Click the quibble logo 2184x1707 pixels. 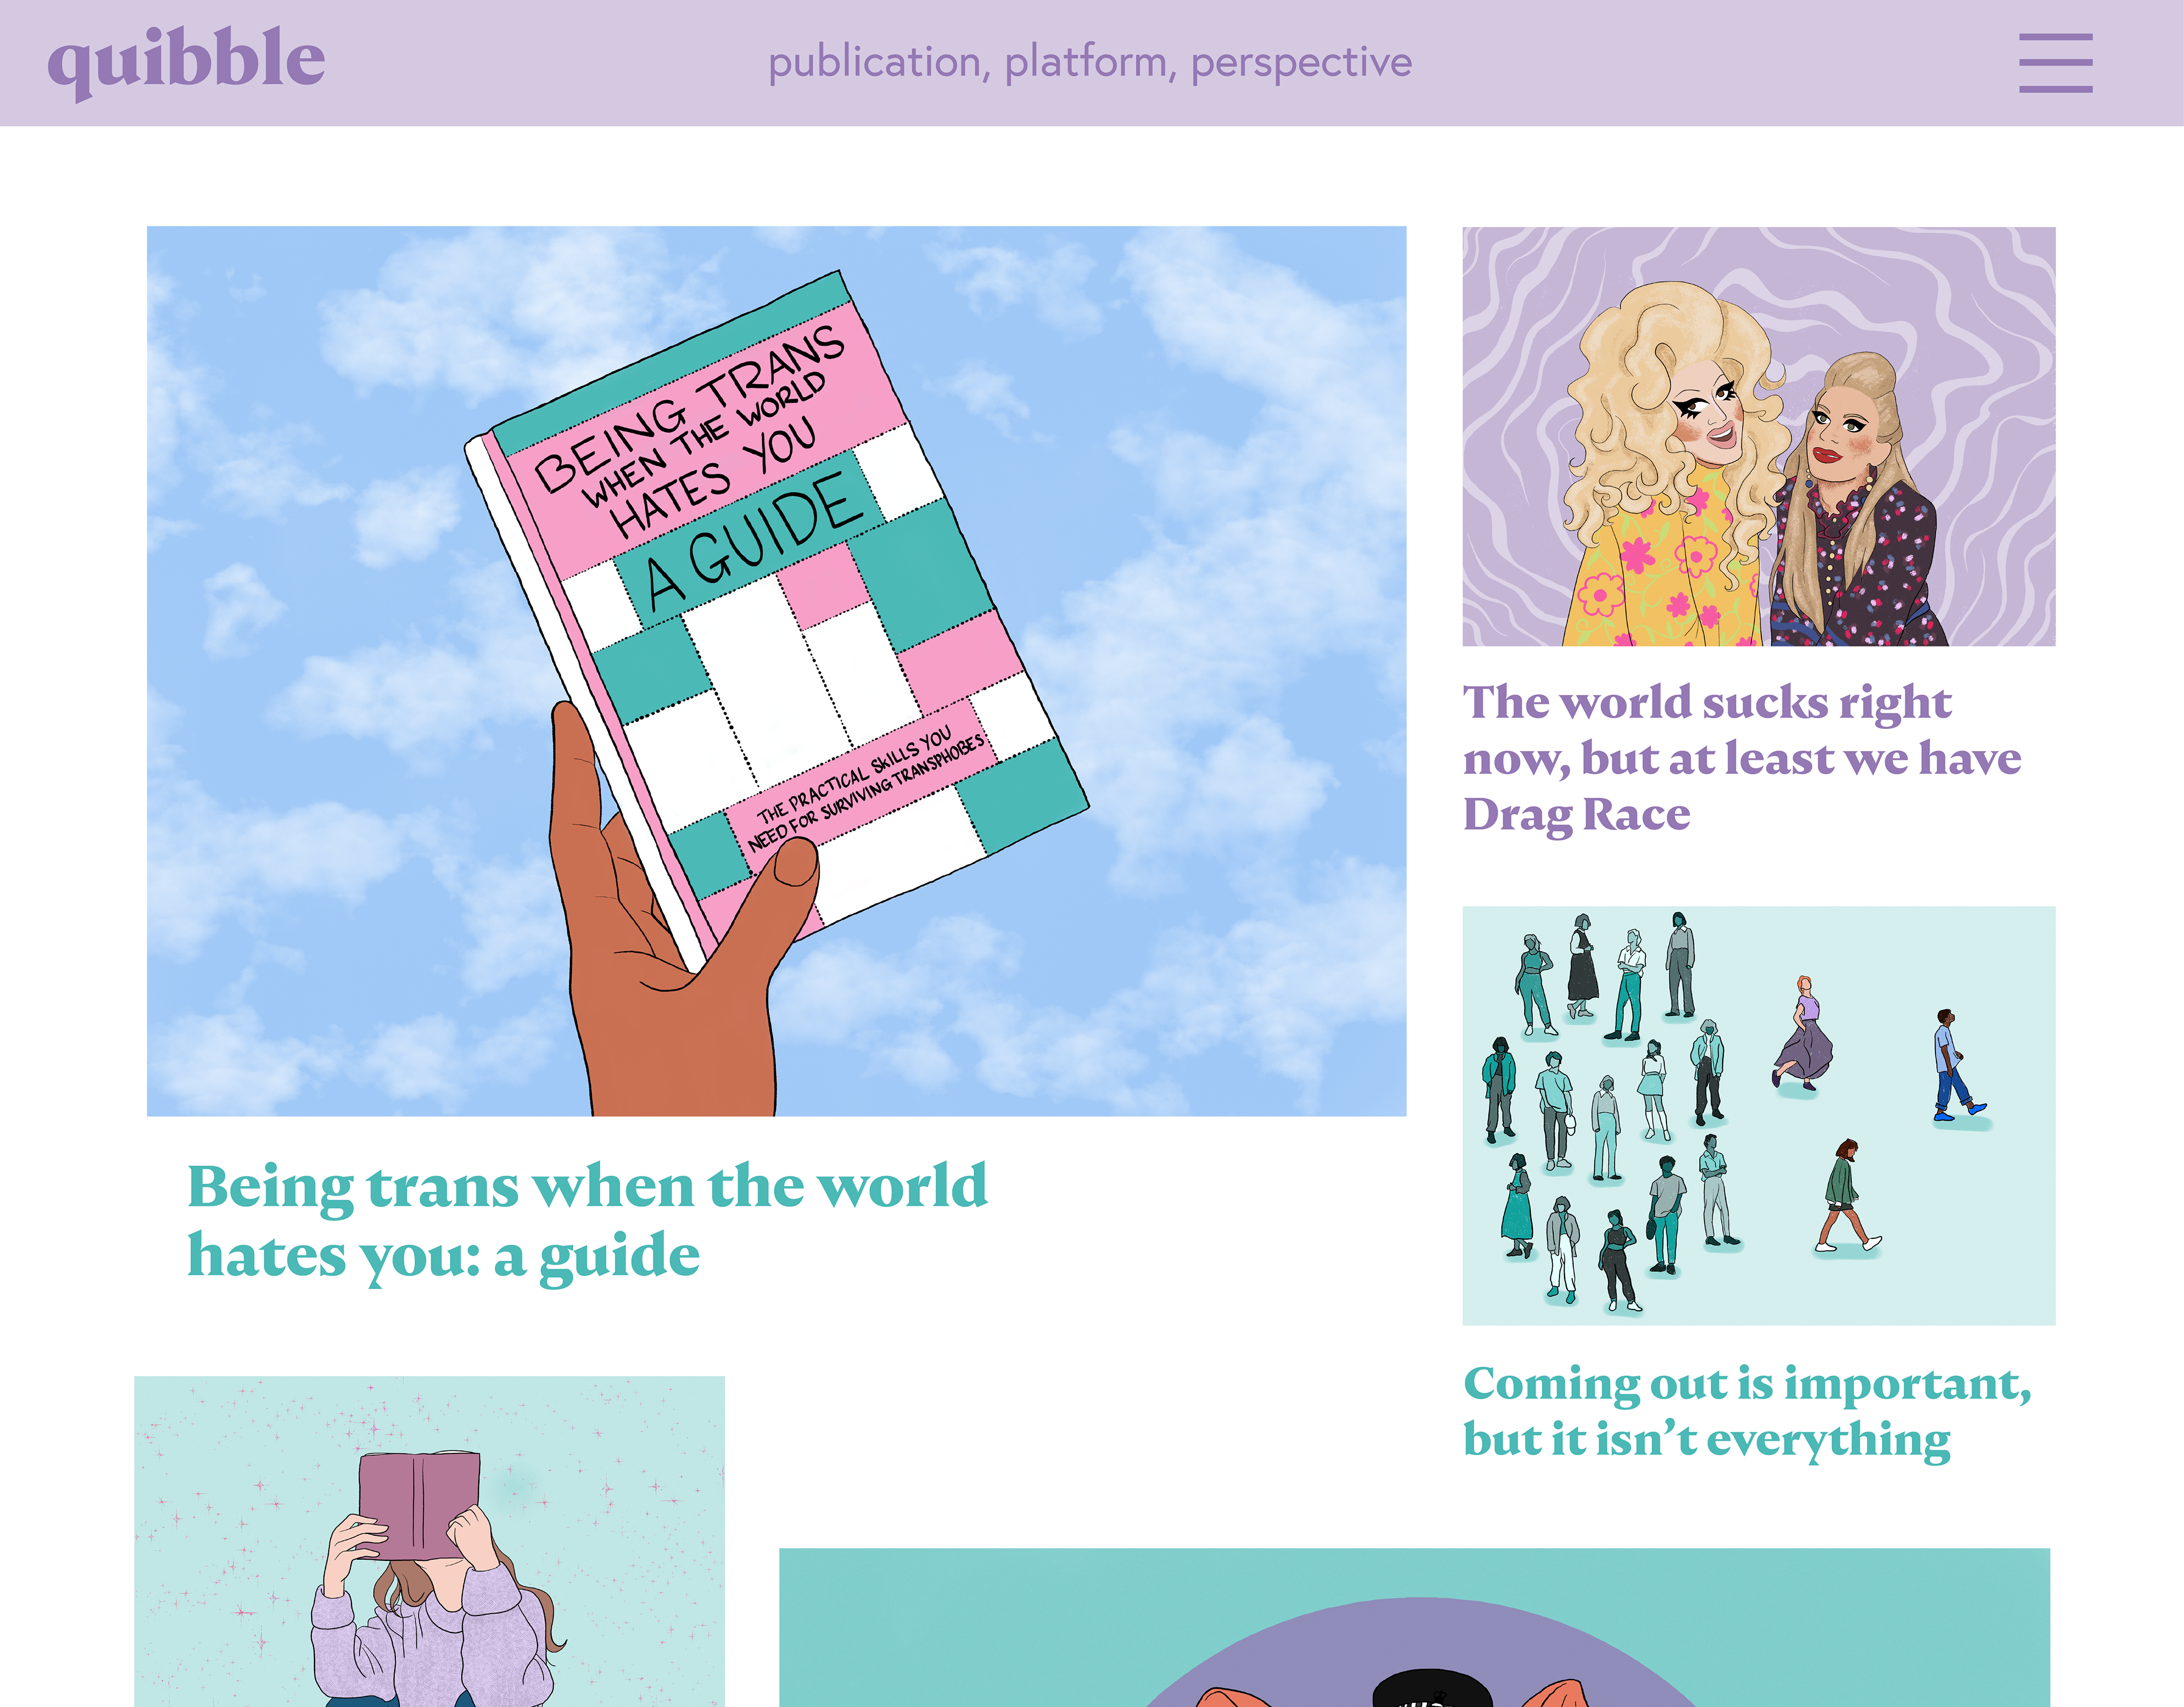coord(186,62)
